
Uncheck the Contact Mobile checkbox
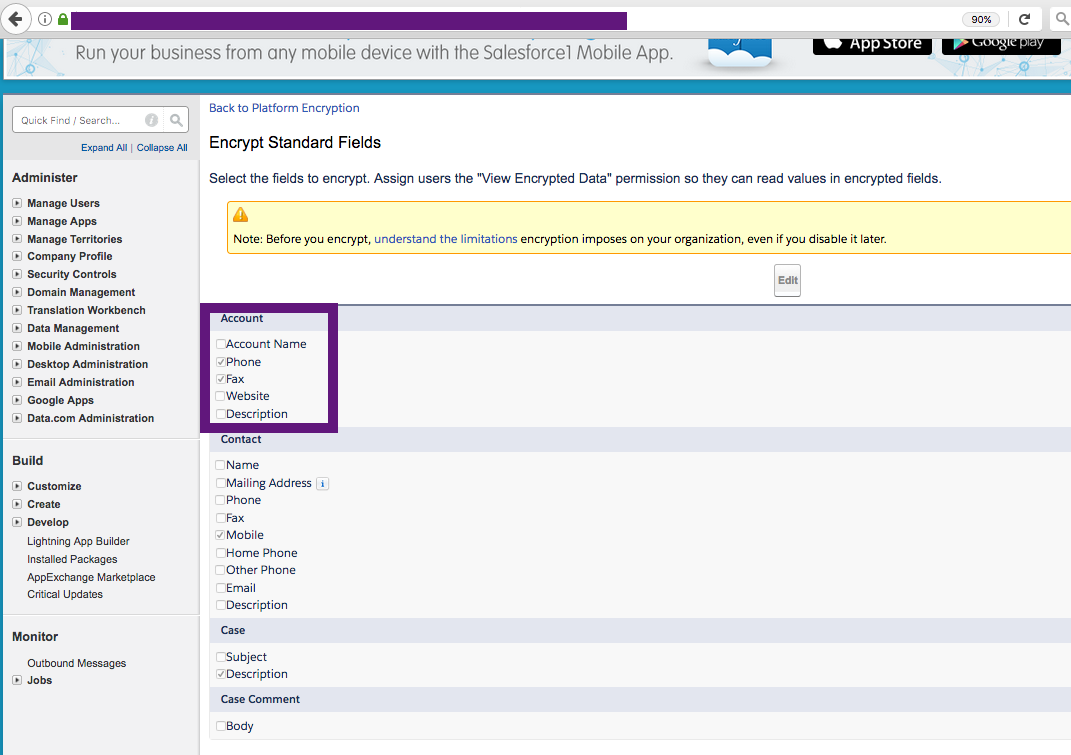pyautogui.click(x=221, y=535)
